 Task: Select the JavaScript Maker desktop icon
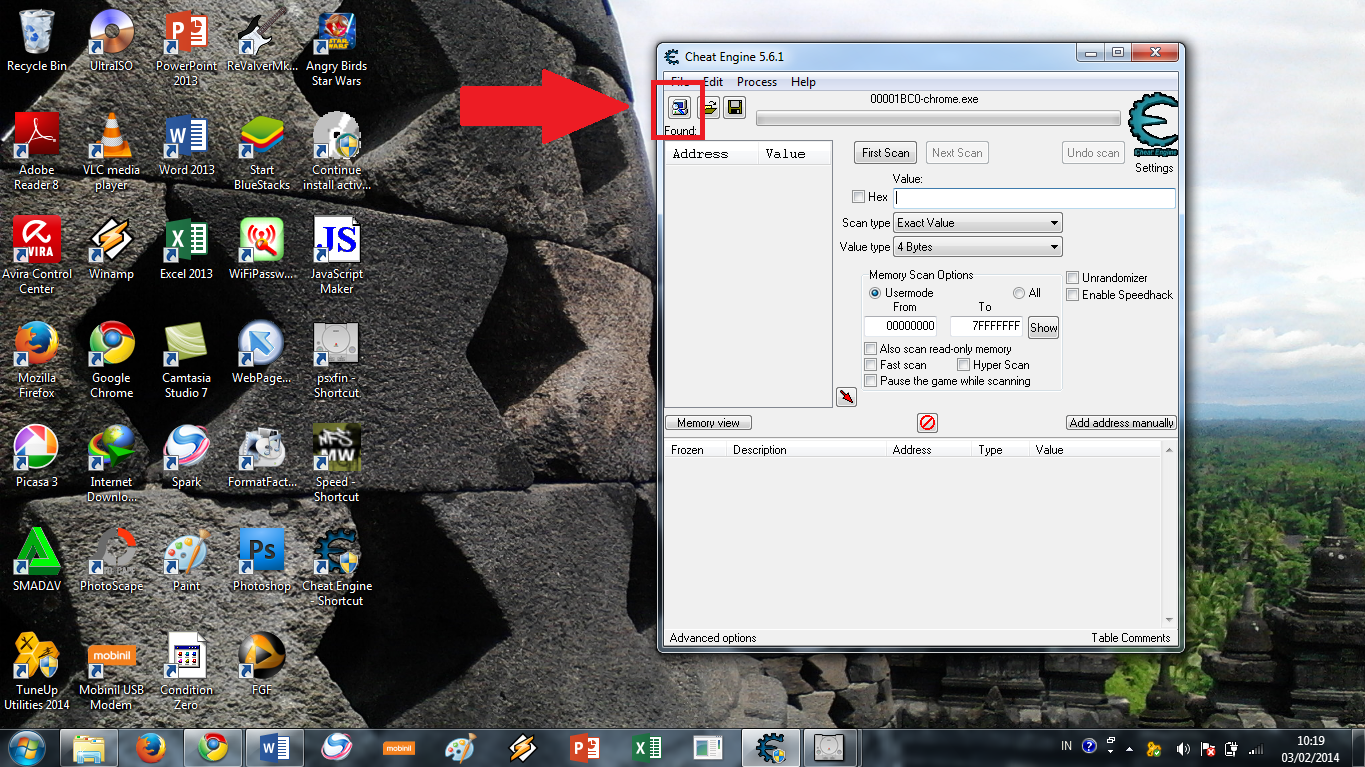[336, 256]
